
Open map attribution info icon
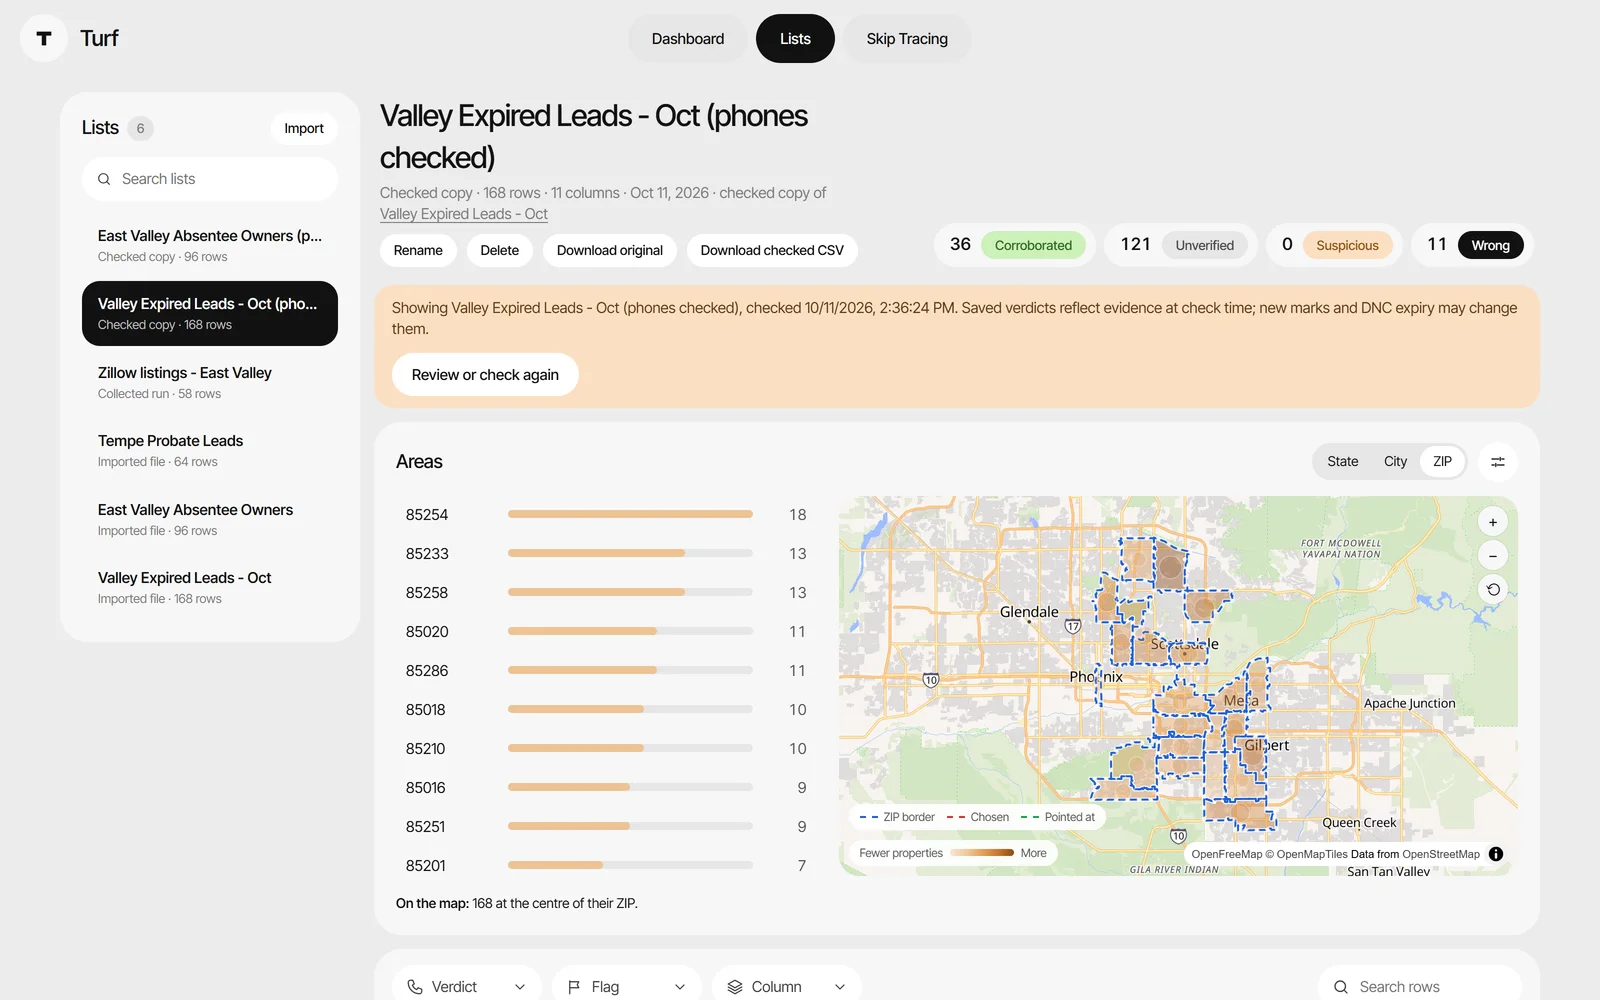1496,854
